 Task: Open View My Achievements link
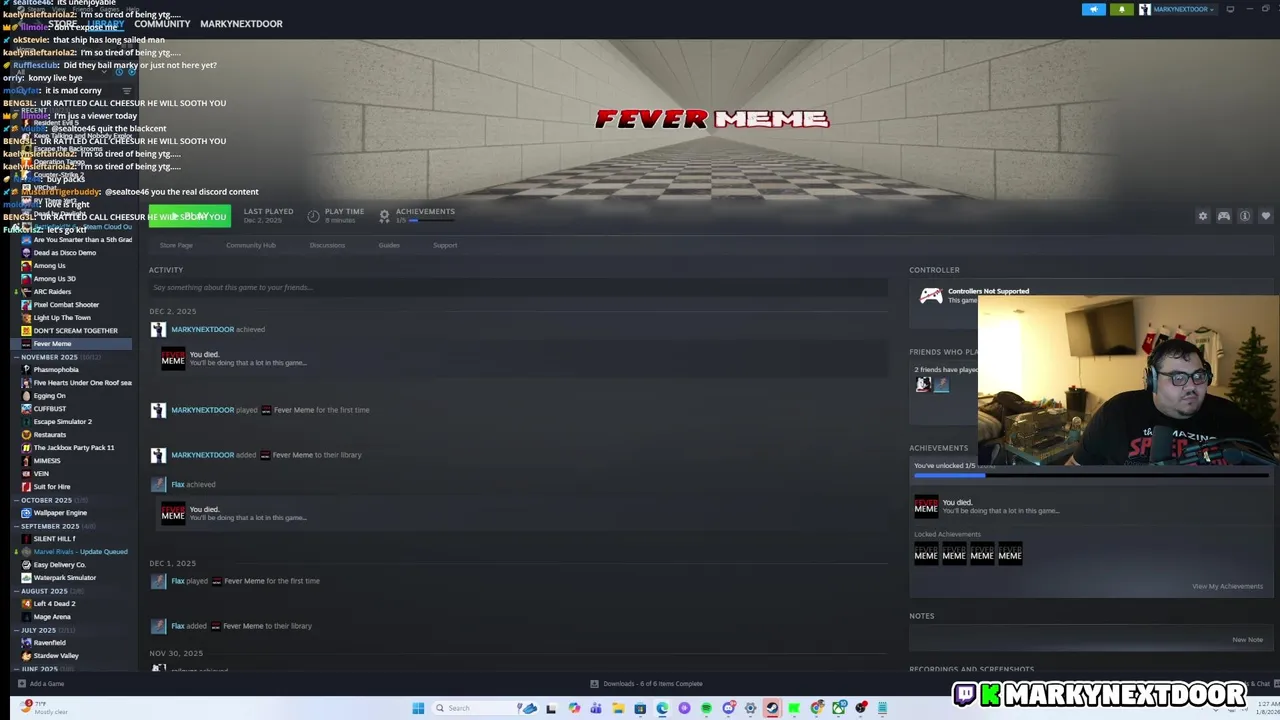pyautogui.click(x=1227, y=586)
